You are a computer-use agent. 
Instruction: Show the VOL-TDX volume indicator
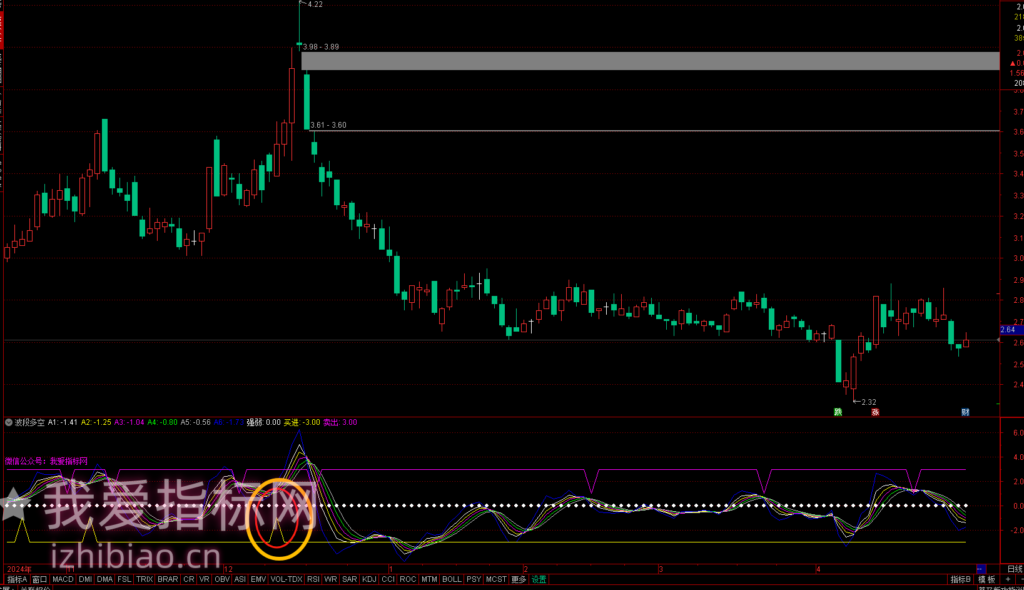pyautogui.click(x=286, y=580)
